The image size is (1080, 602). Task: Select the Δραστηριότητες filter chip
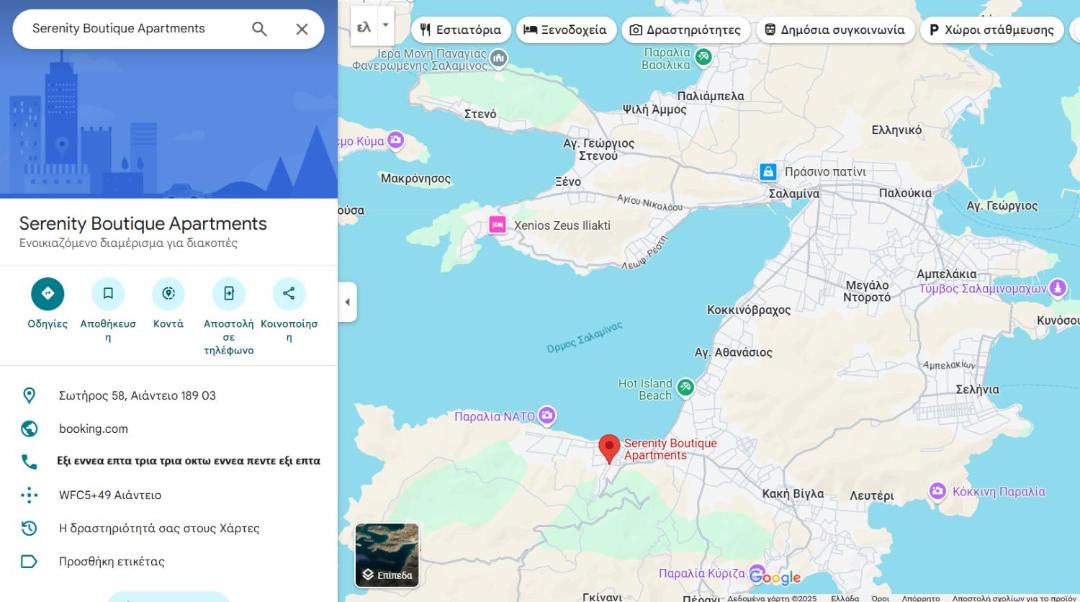685,30
